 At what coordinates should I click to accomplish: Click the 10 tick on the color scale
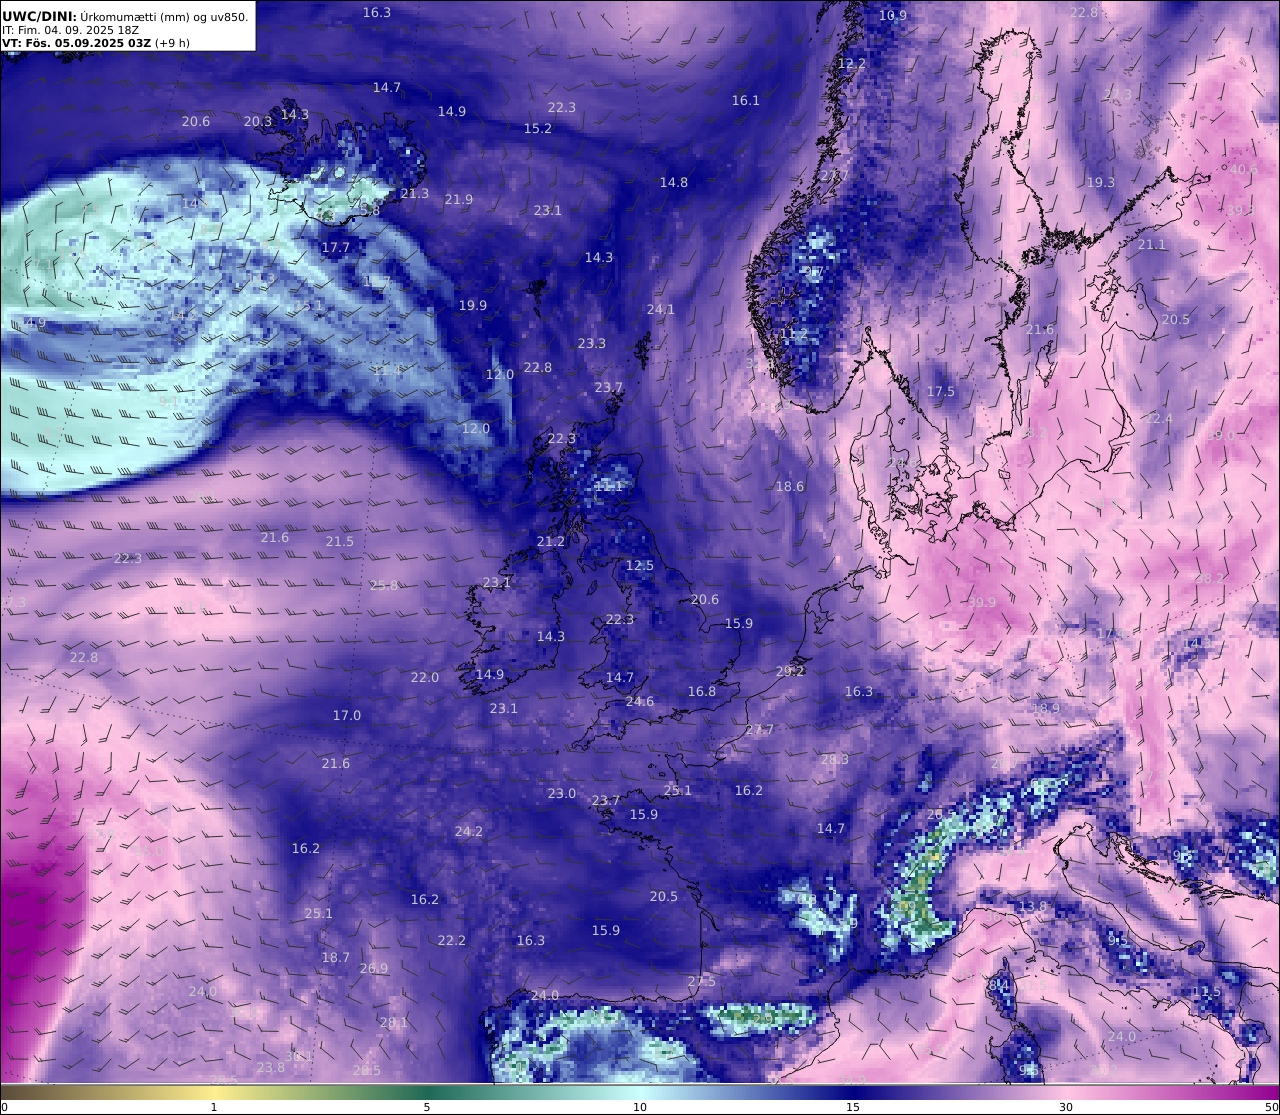[x=640, y=1106]
